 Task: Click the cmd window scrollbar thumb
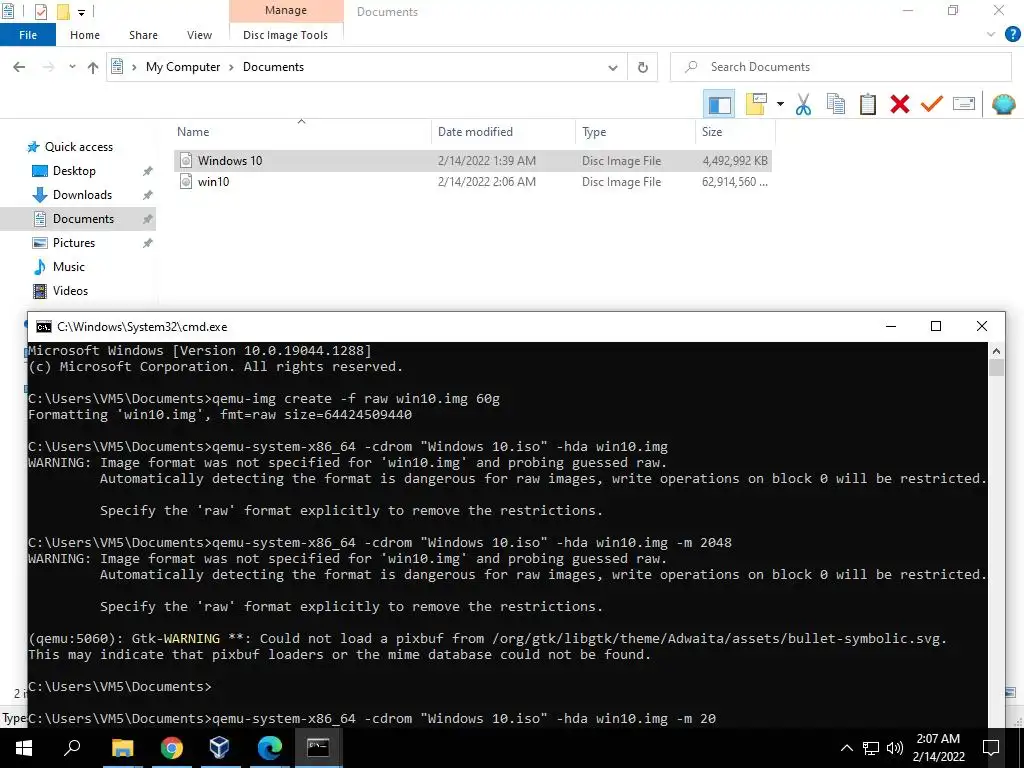click(x=996, y=368)
